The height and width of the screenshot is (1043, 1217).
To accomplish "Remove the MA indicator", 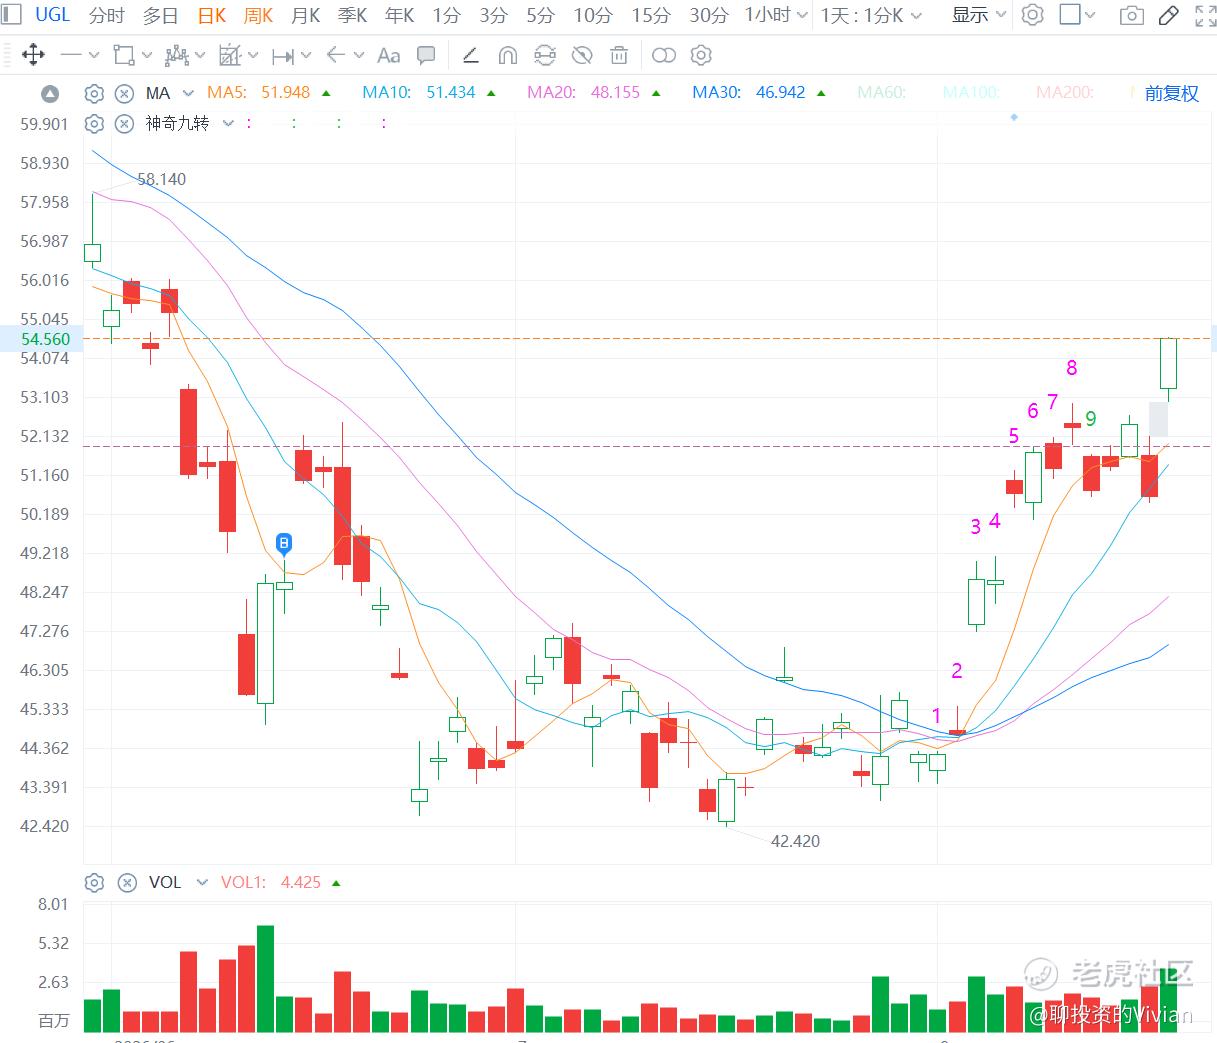I will [124, 93].
